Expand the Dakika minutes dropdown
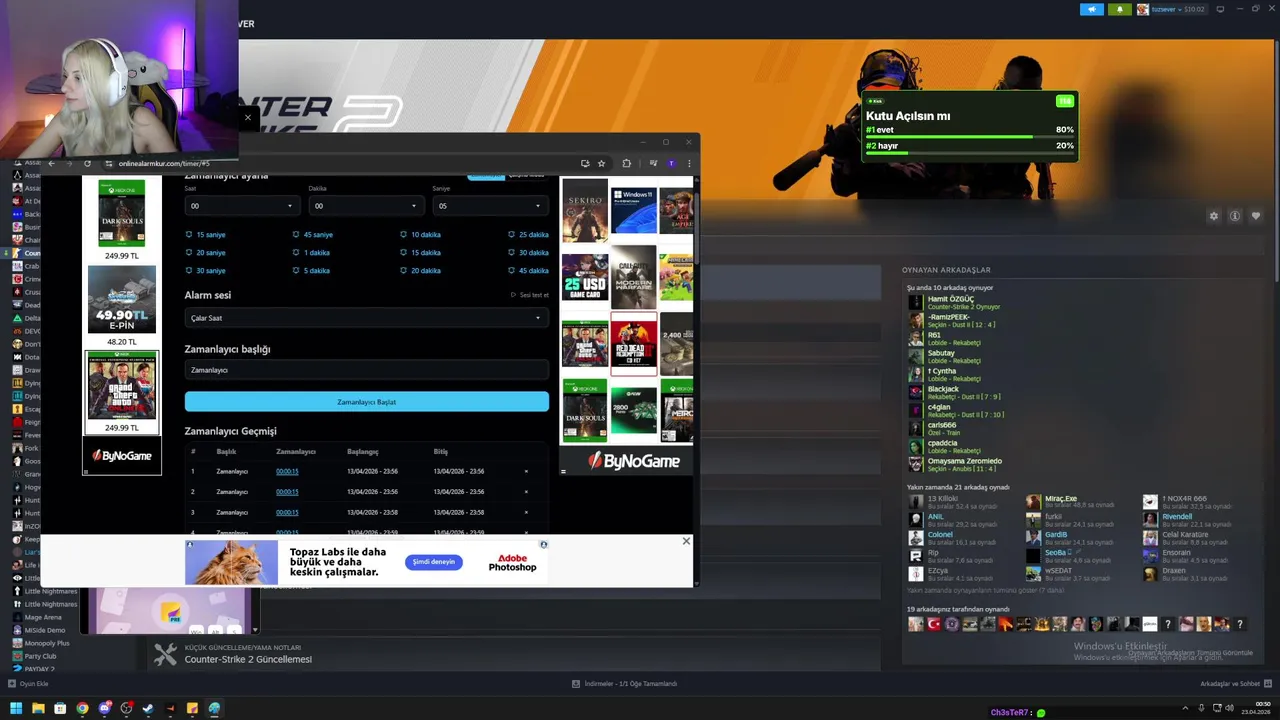The image size is (1280, 720). tap(365, 206)
